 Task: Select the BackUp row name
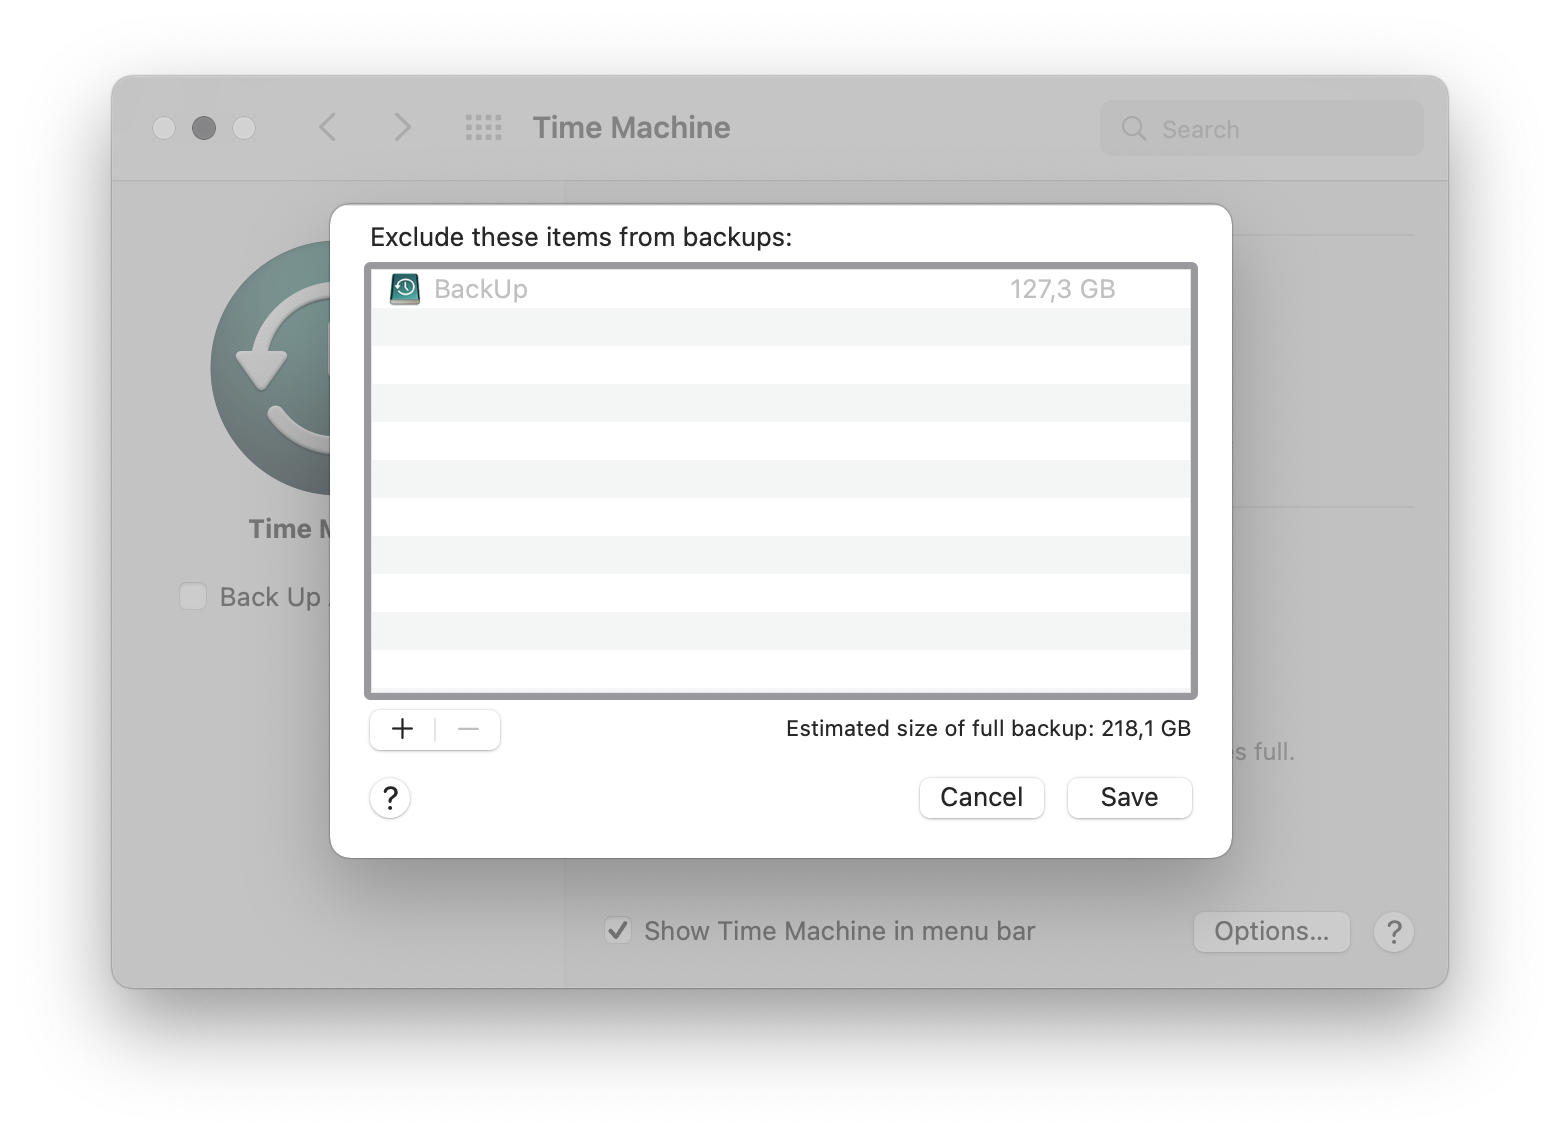(x=481, y=289)
